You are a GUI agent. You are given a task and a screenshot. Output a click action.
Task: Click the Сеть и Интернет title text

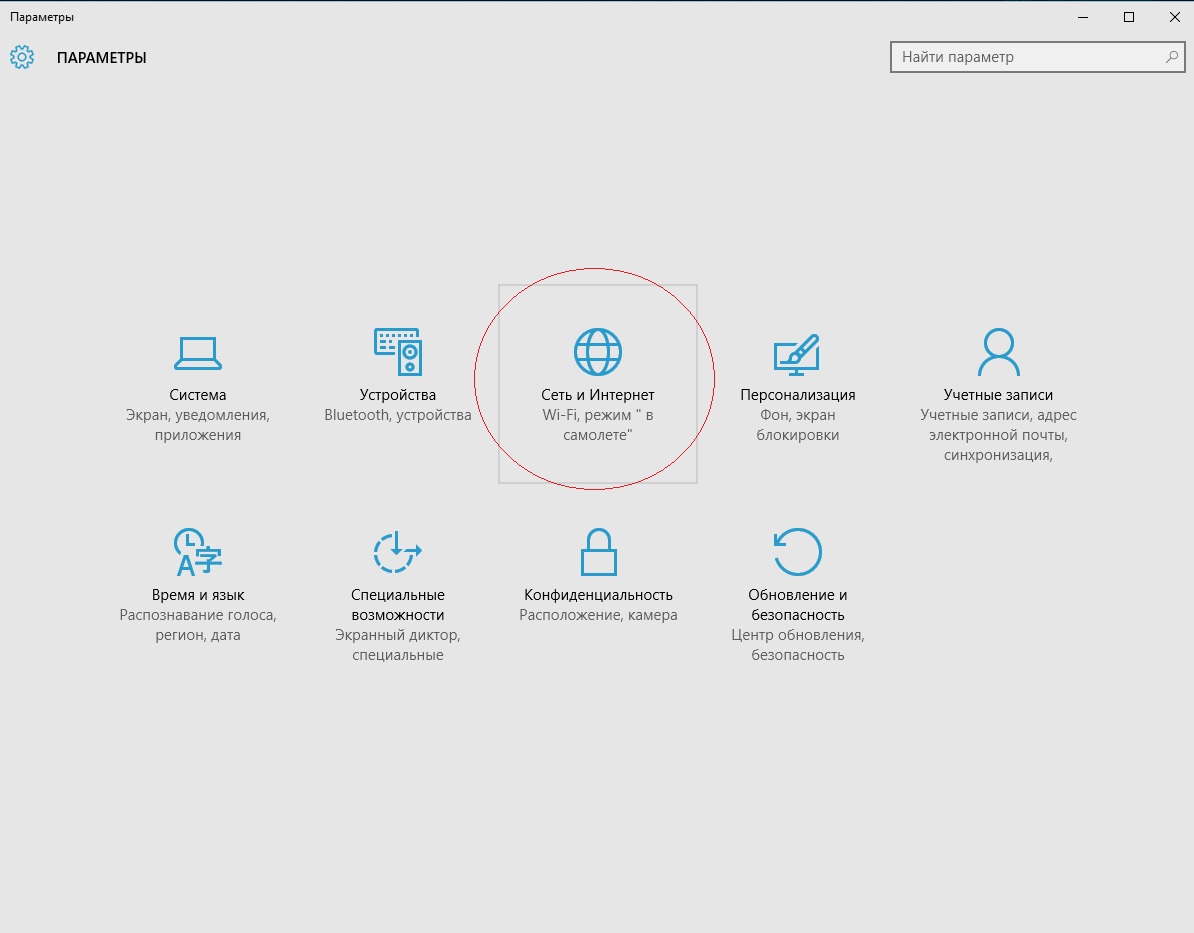tap(598, 395)
